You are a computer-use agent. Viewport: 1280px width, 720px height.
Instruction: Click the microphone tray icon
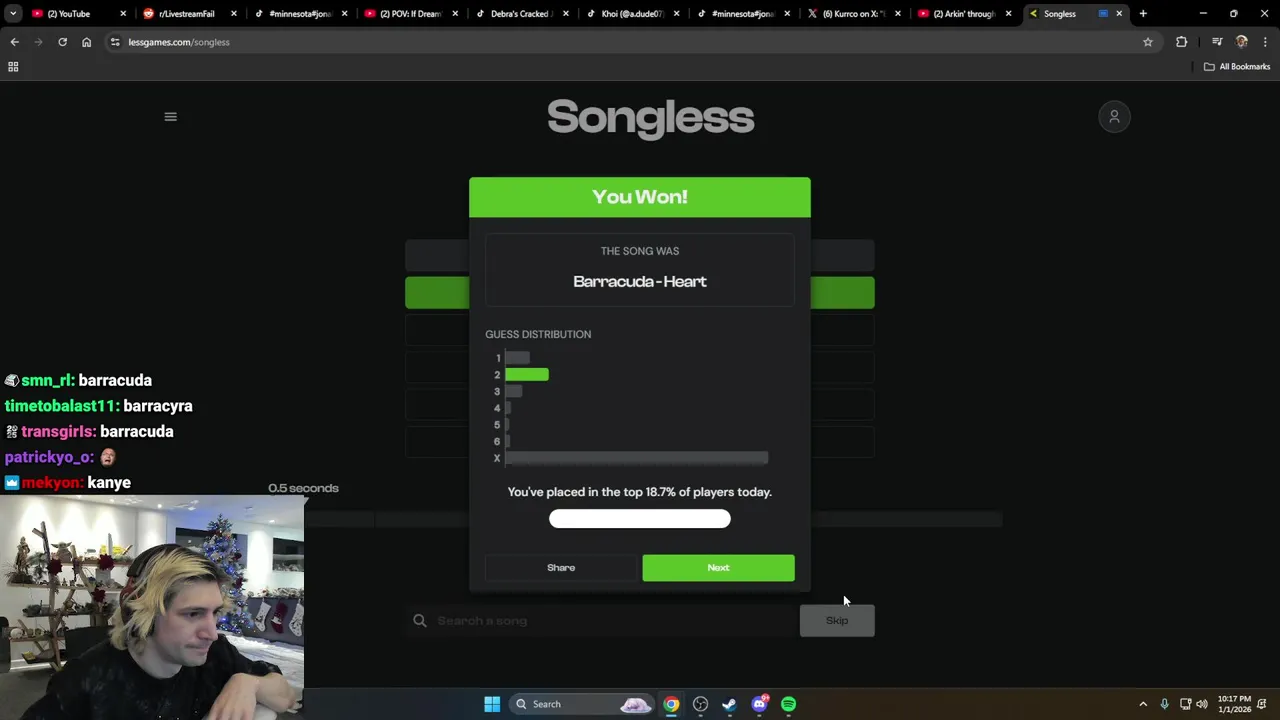(1164, 704)
